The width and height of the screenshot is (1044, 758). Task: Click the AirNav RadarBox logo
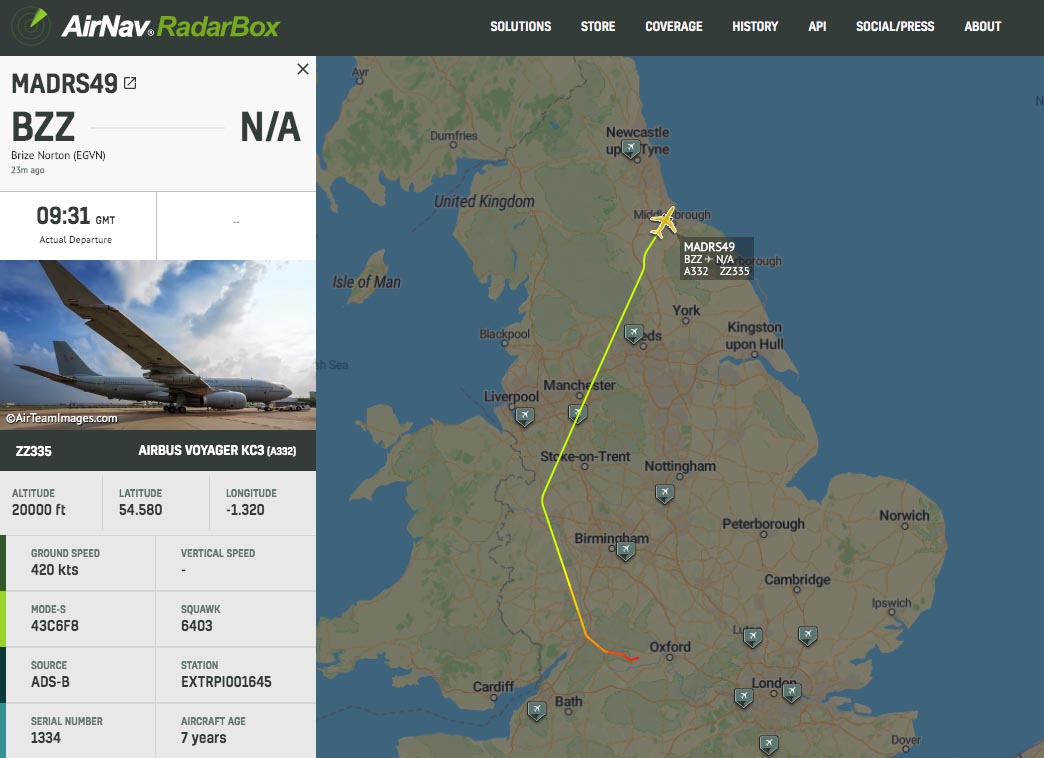point(146,27)
